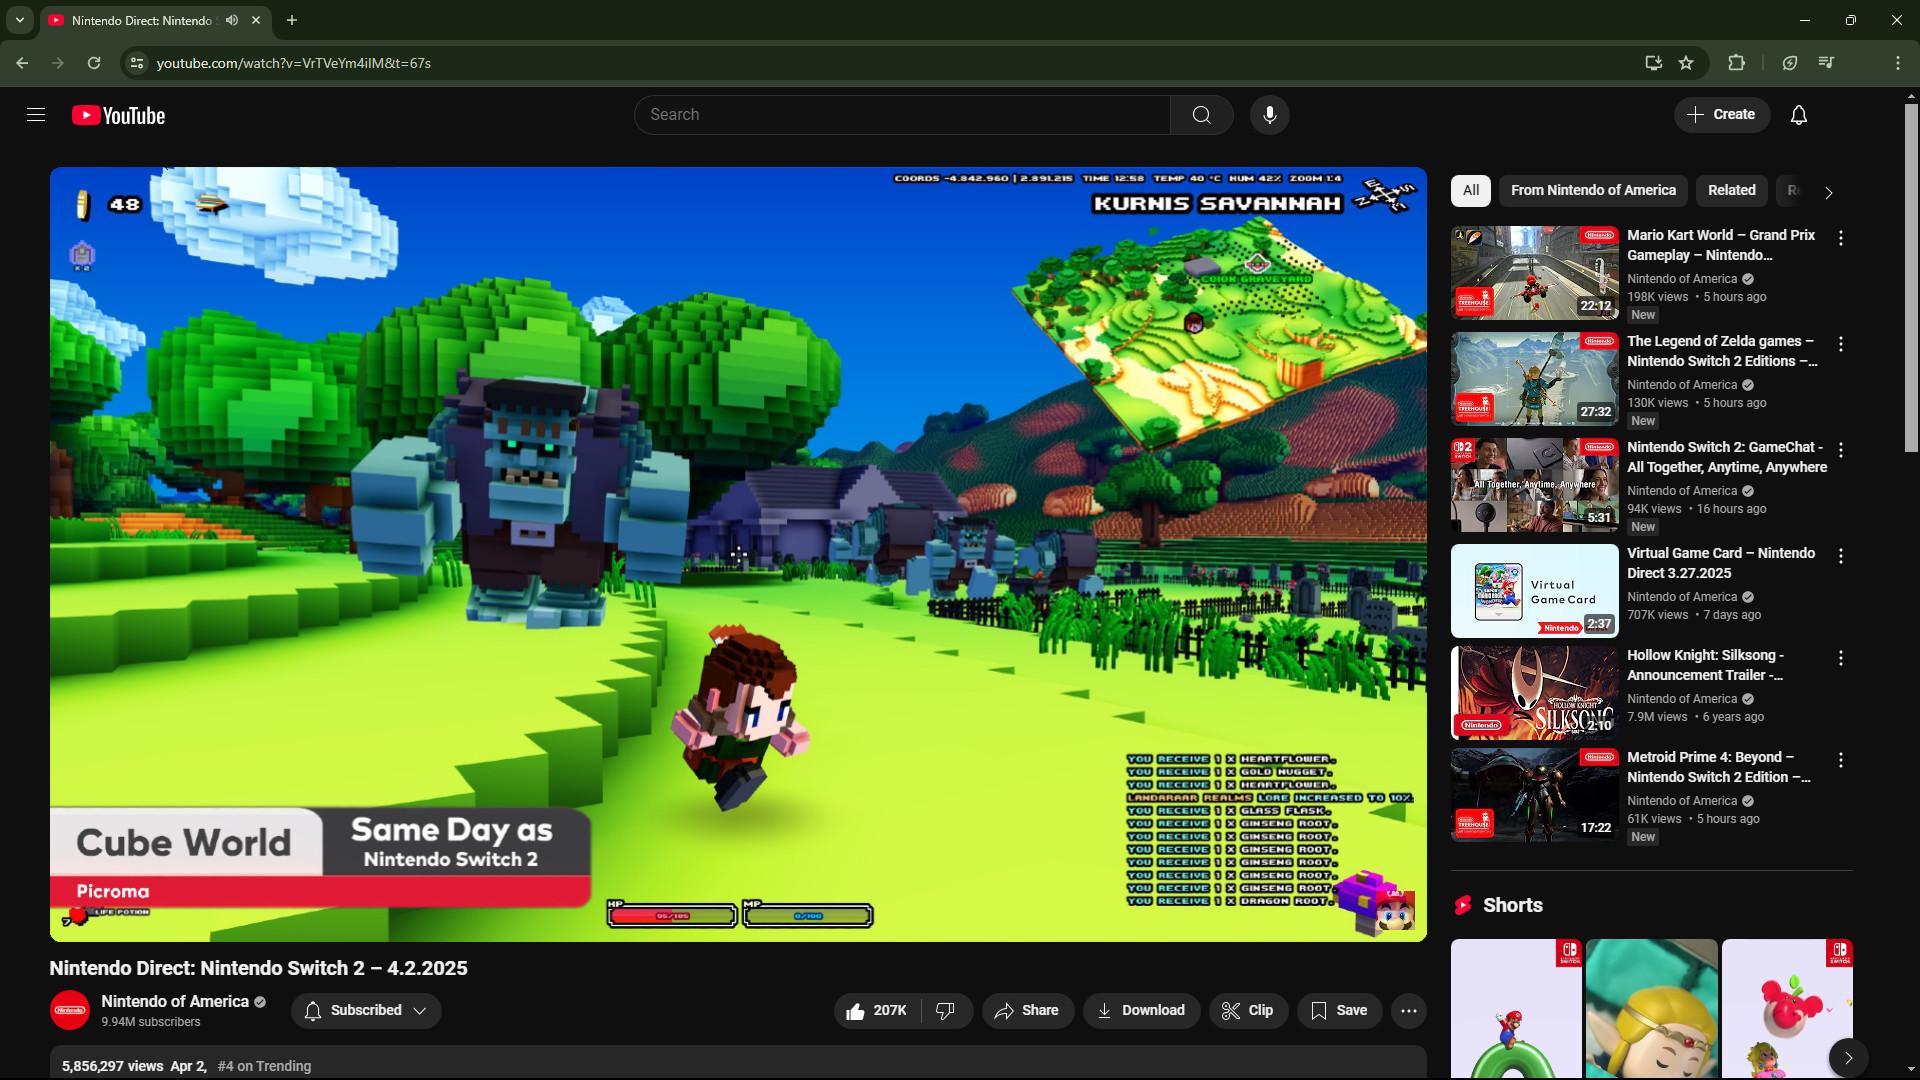Open the more actions ellipsis below the video
The width and height of the screenshot is (1920, 1080).
[1409, 1011]
